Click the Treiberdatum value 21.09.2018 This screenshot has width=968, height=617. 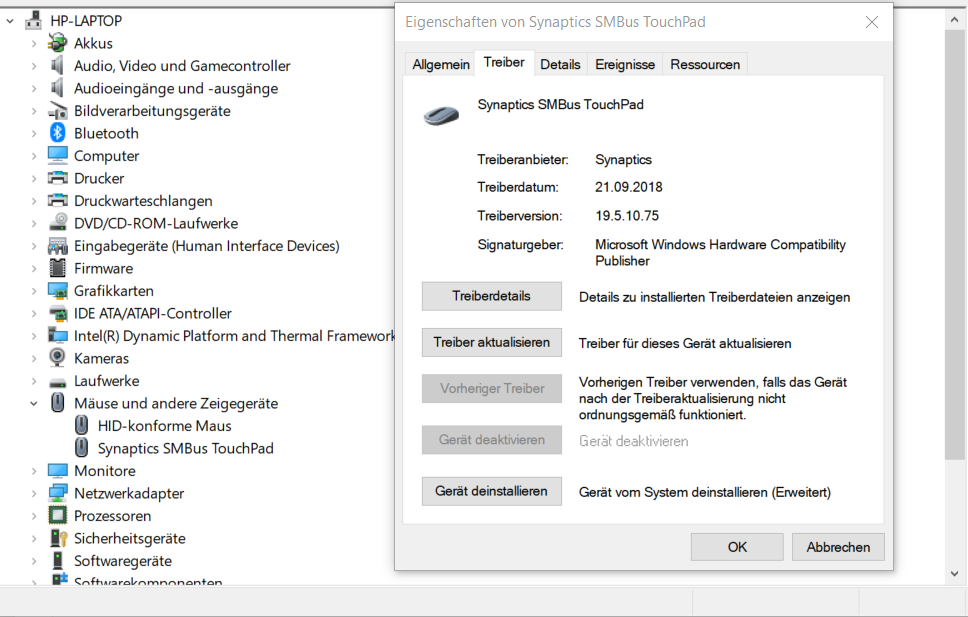[628, 187]
